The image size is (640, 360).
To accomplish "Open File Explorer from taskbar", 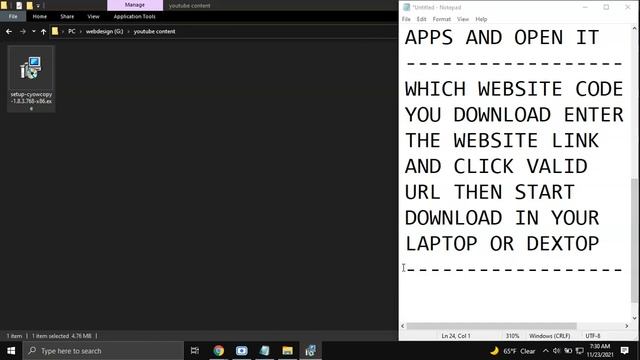I will coord(287,351).
